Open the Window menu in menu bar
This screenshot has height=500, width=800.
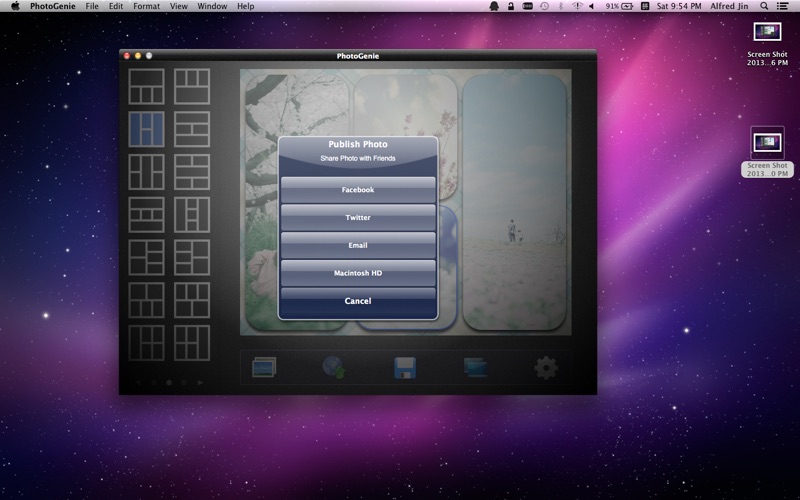coord(212,6)
